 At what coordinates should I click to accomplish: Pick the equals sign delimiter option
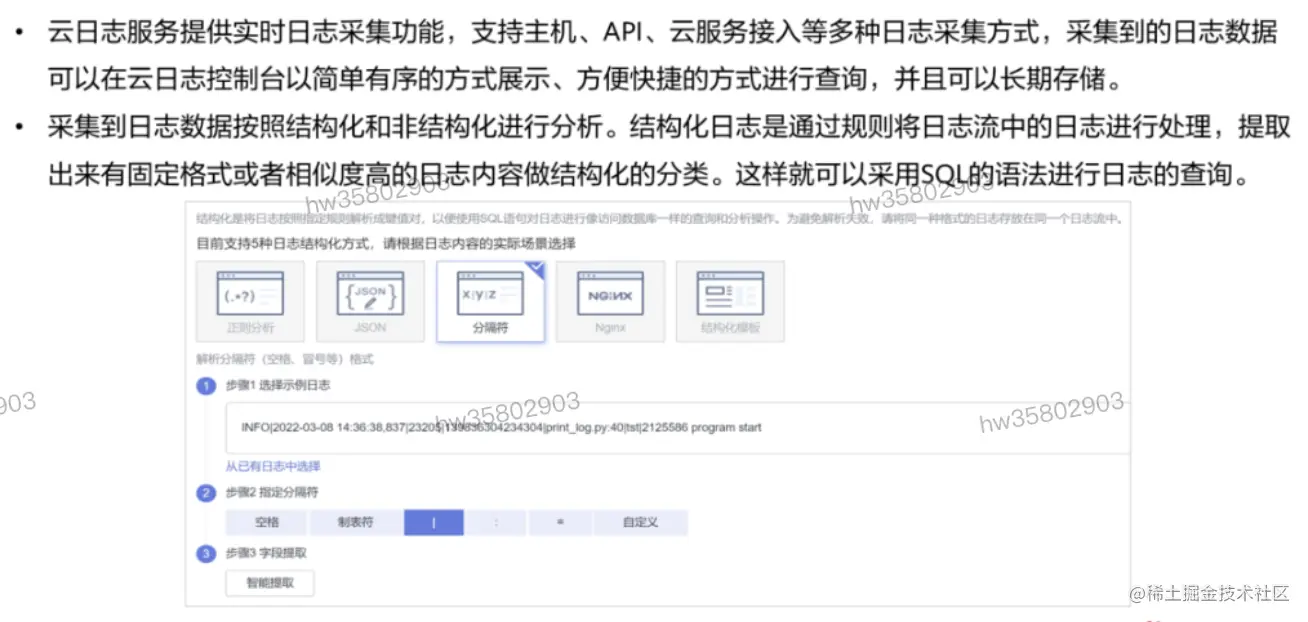[x=561, y=523]
